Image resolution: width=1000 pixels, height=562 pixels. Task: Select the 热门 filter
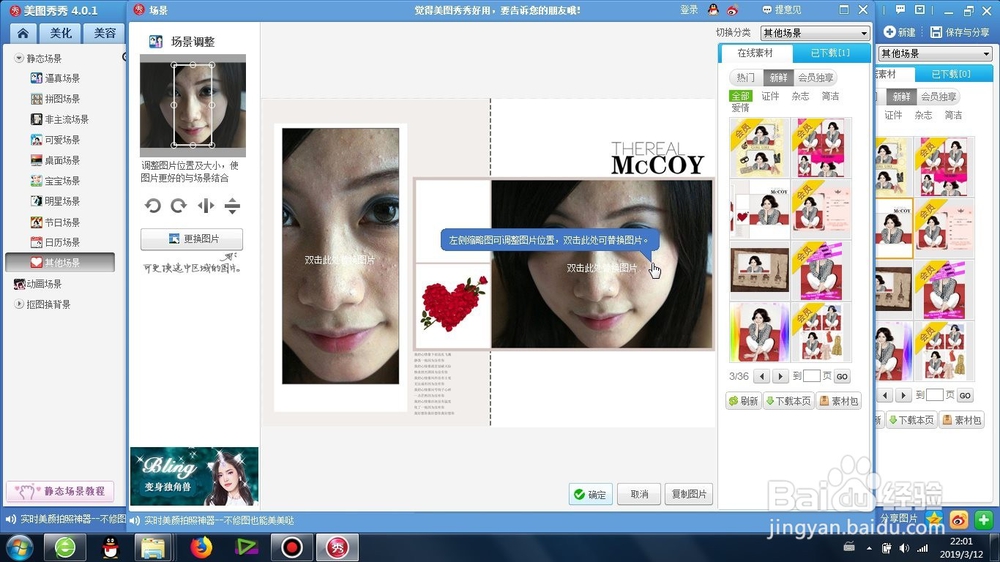click(745, 77)
